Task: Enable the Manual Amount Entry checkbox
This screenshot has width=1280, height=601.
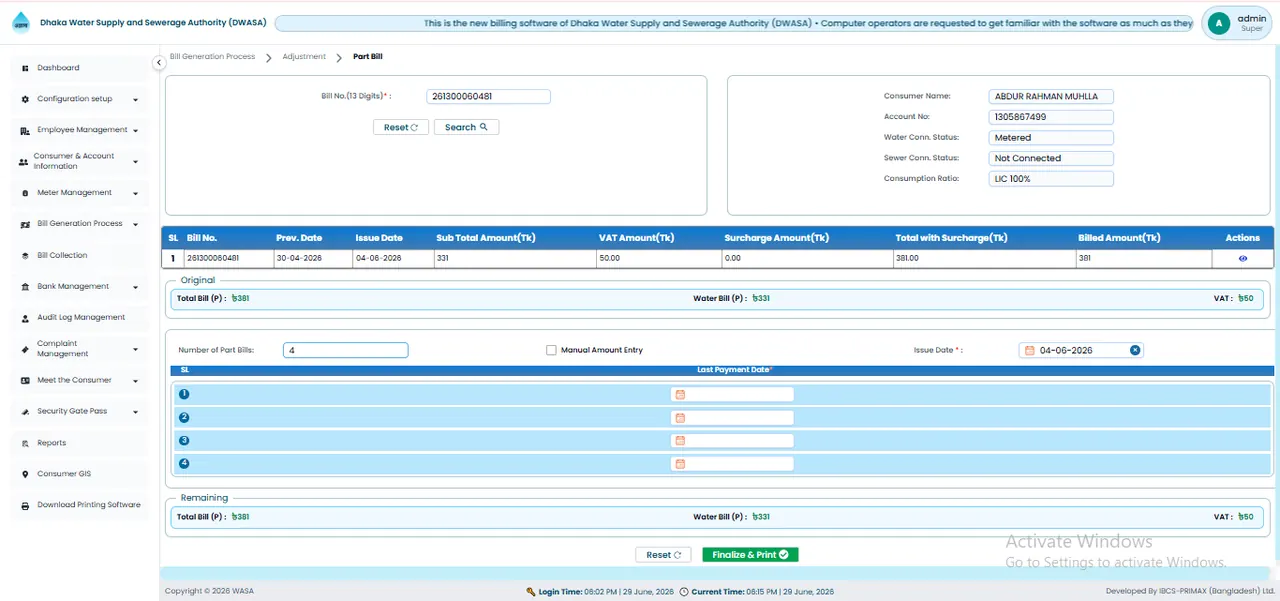Action: pyautogui.click(x=551, y=350)
